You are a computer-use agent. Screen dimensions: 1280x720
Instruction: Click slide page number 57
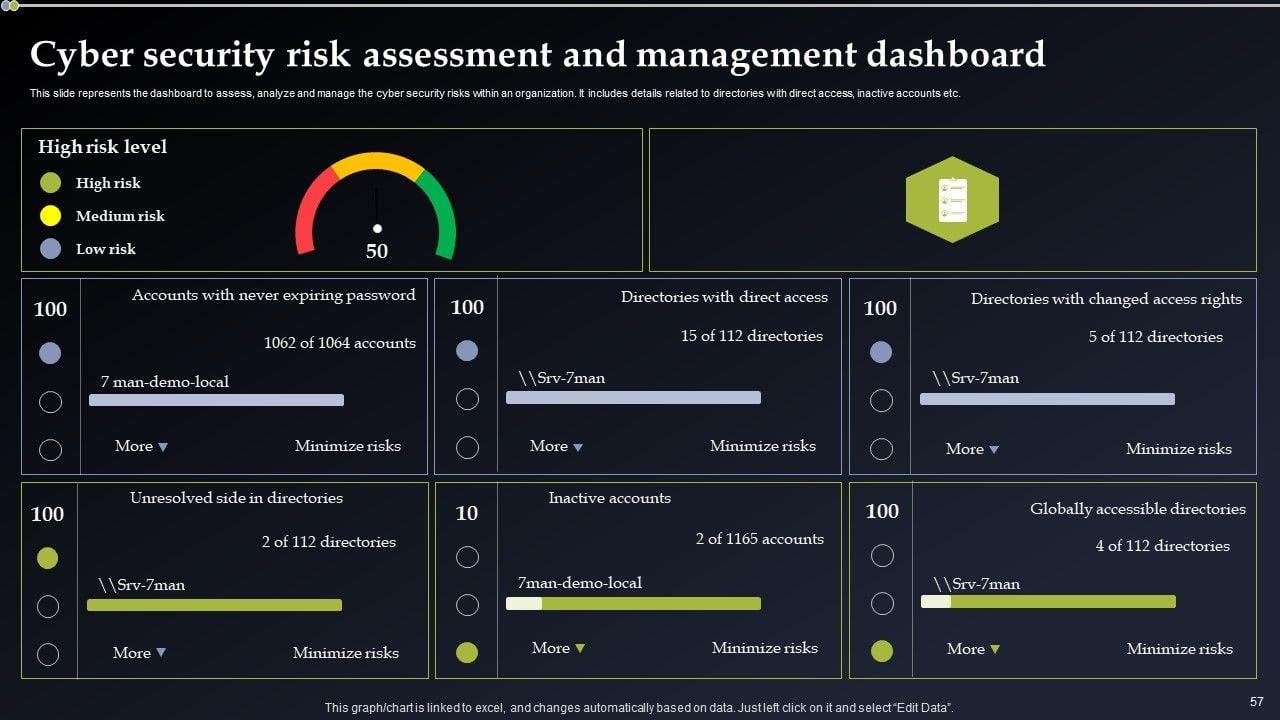pos(1257,702)
